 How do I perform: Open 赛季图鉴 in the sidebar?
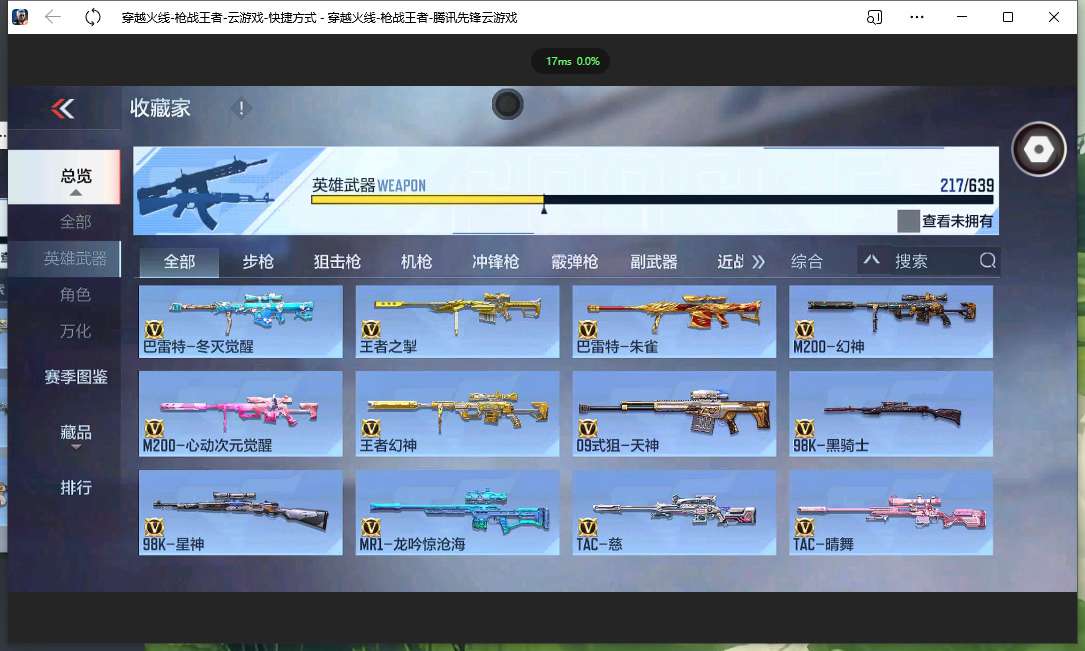tap(75, 377)
